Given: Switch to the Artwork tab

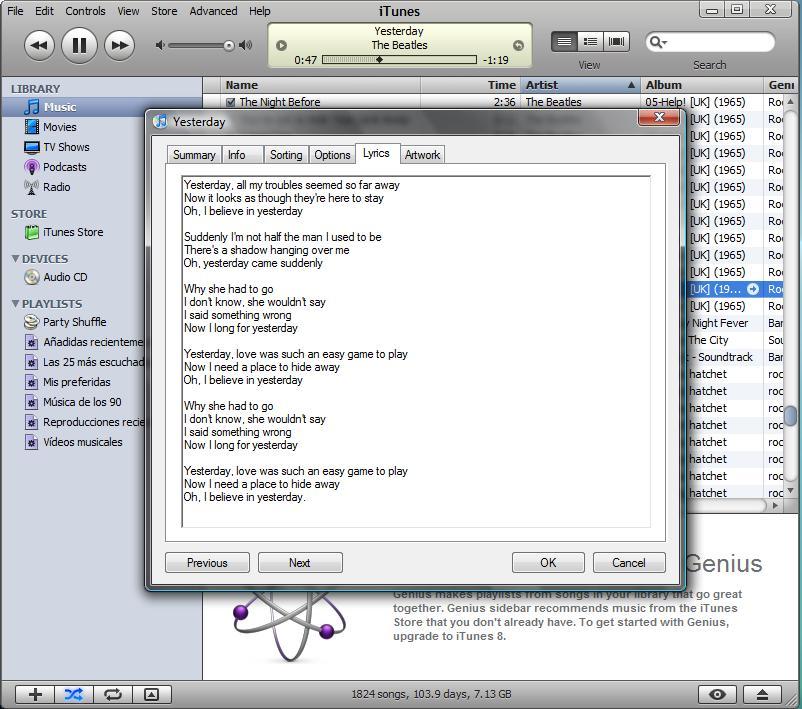Looking at the screenshot, I should (422, 154).
